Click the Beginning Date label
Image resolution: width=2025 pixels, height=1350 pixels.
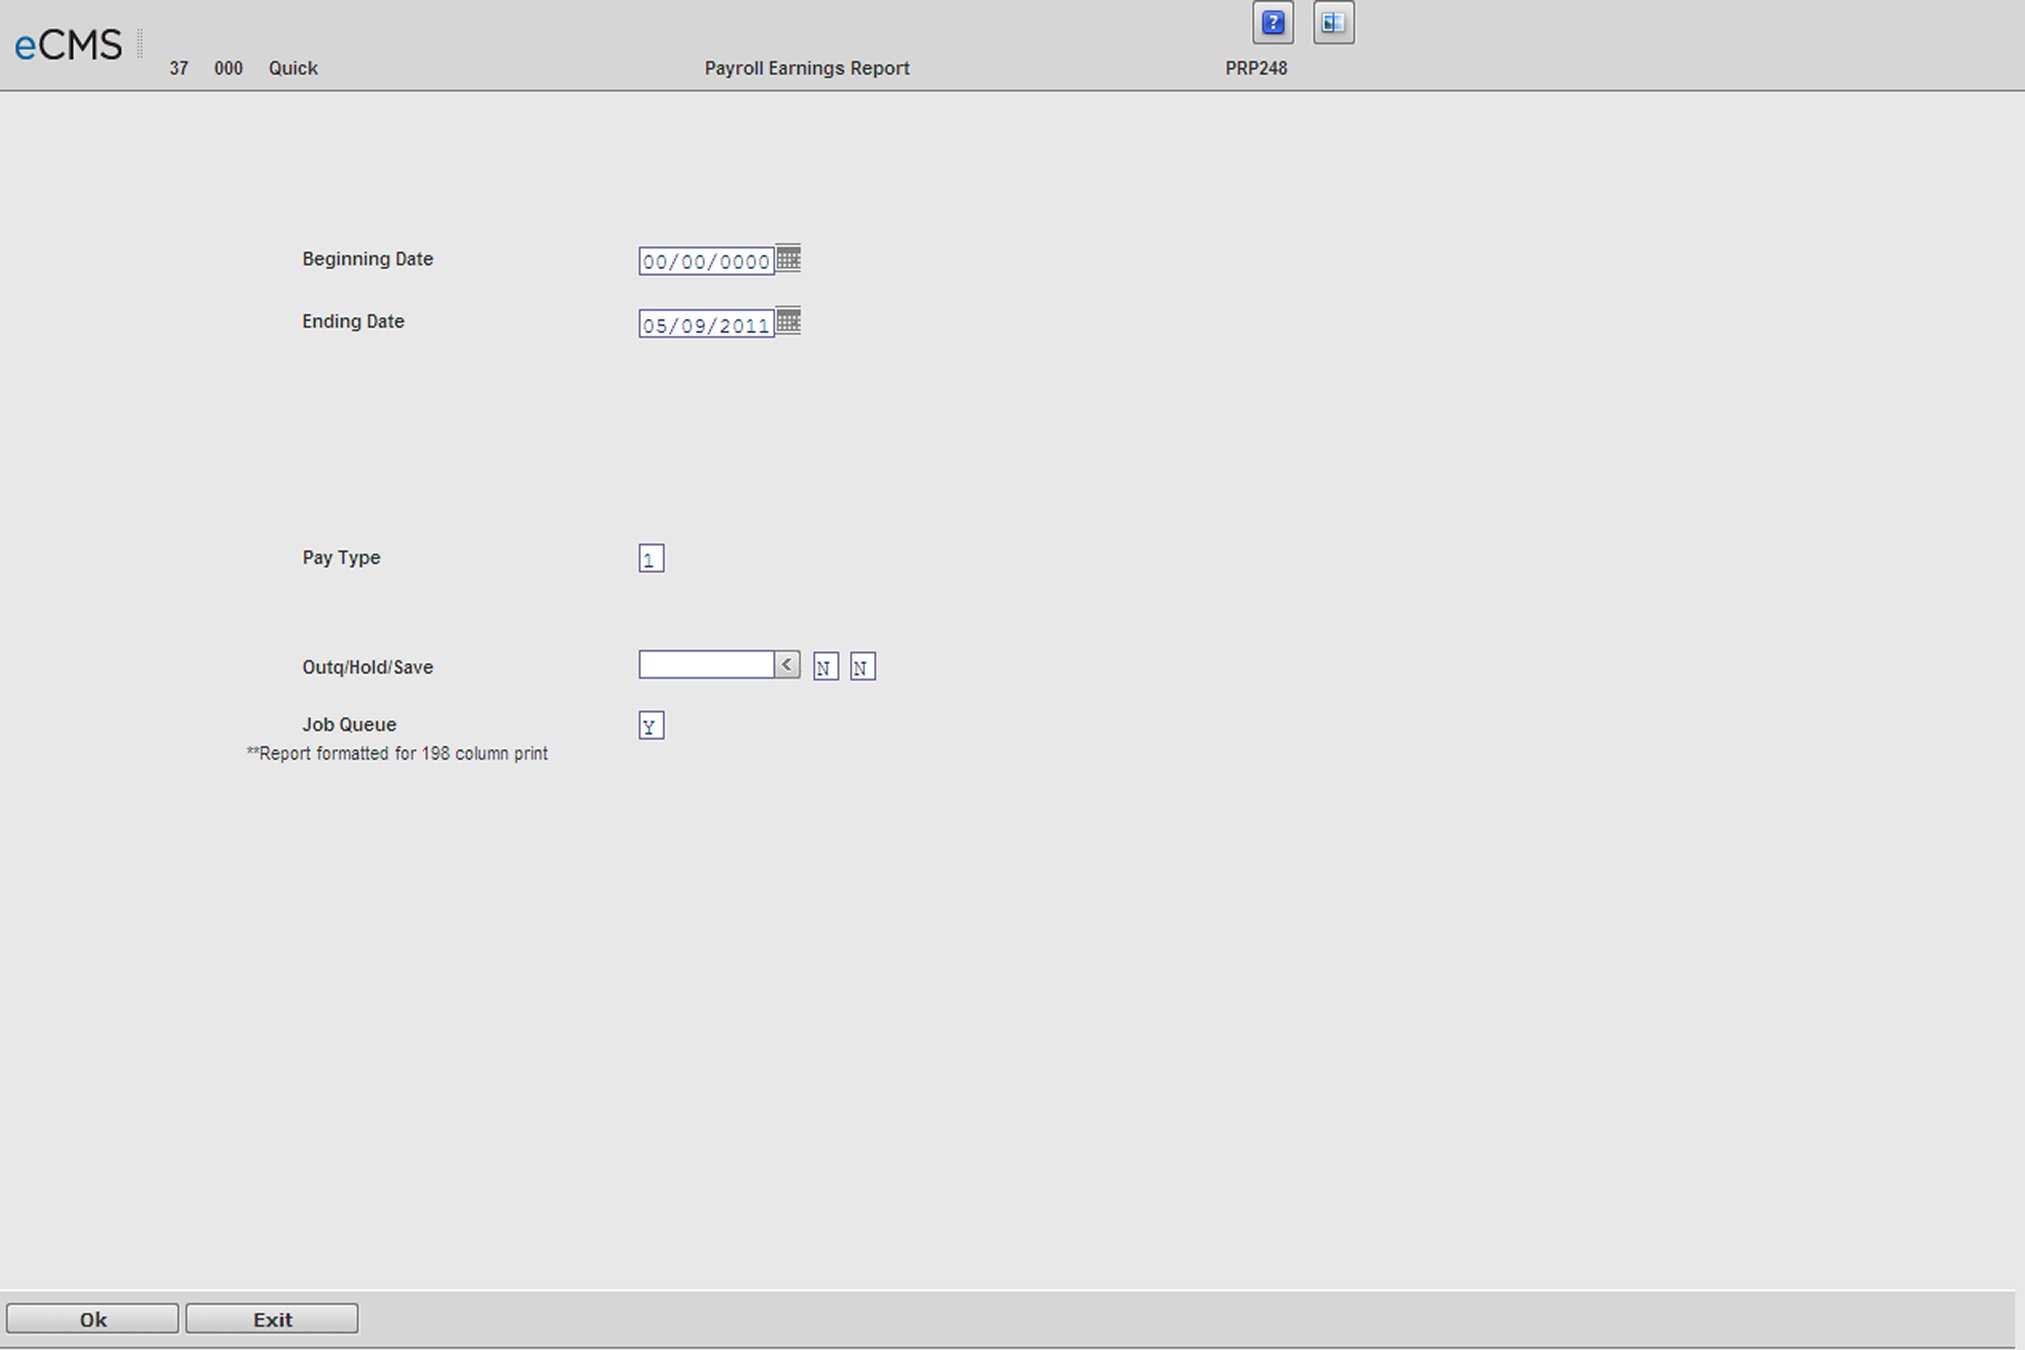[368, 259]
